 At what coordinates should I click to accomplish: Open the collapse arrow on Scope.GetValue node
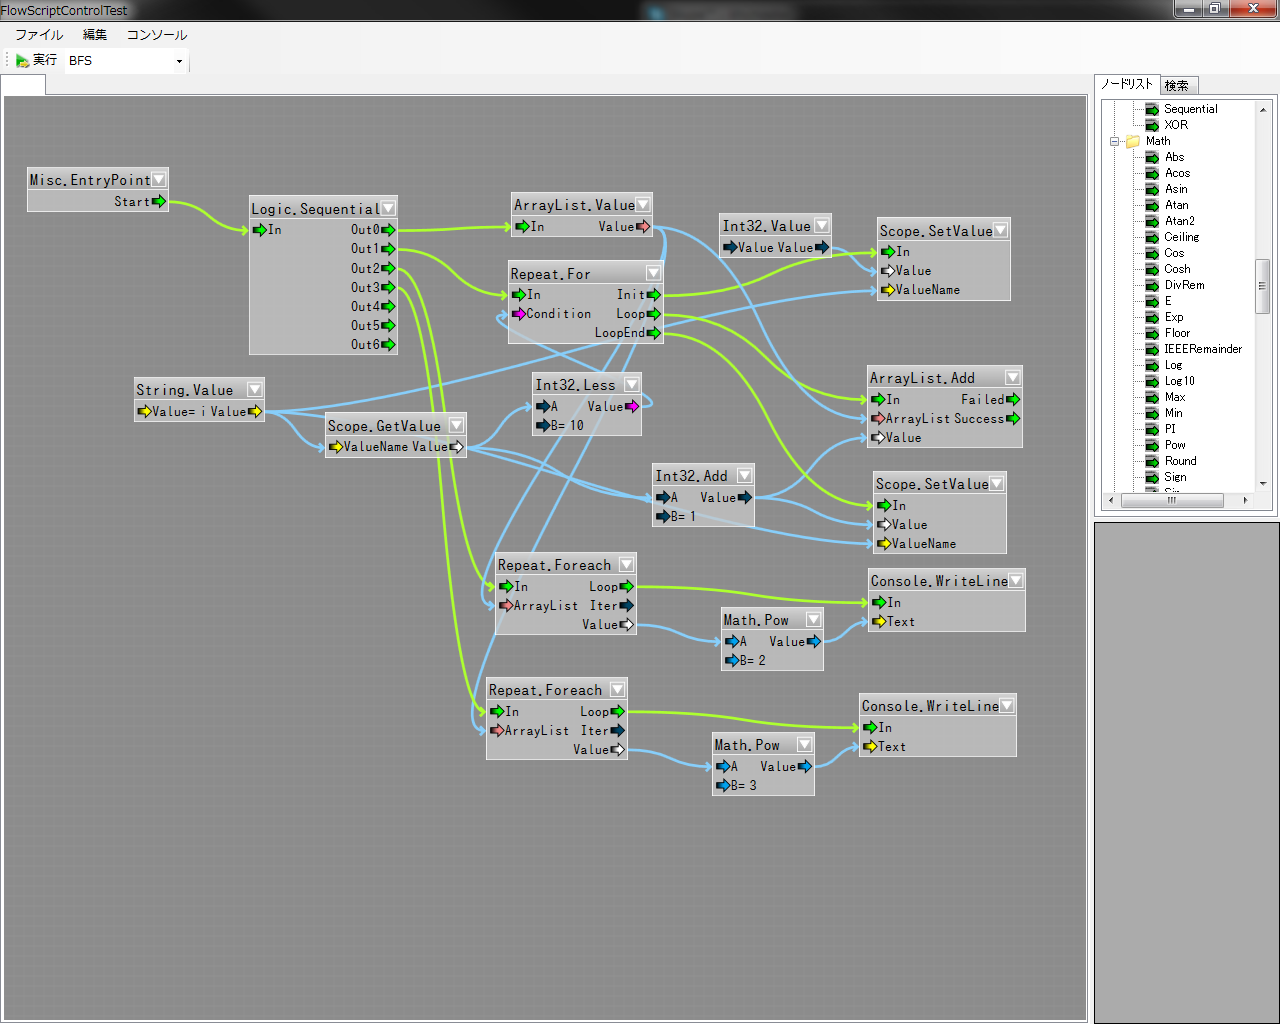tap(456, 426)
